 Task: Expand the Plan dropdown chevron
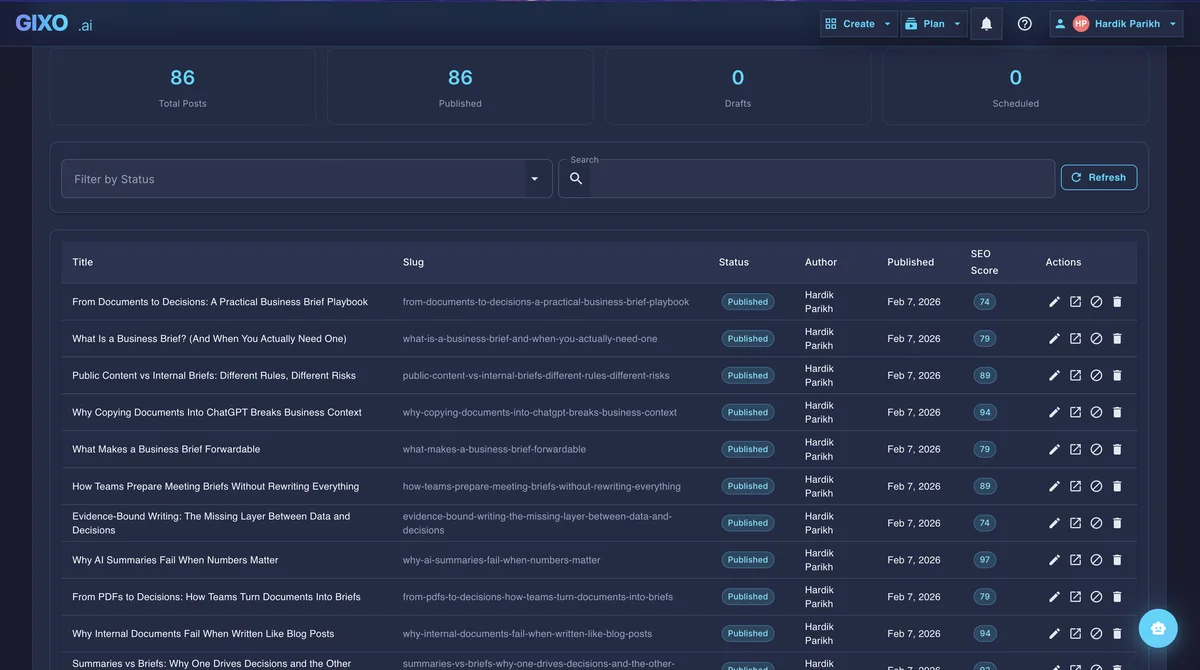coord(956,22)
